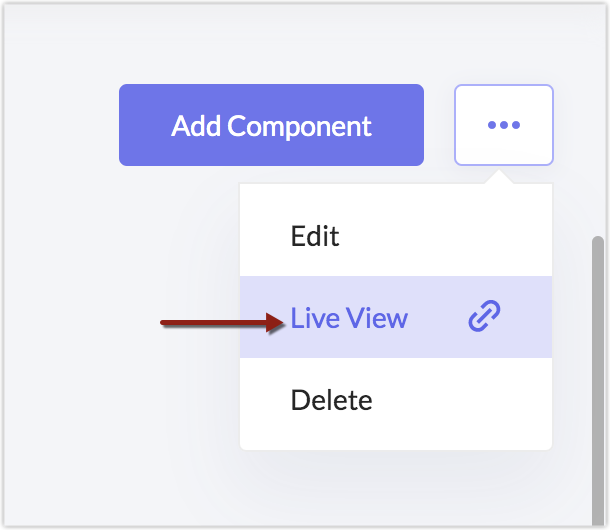Add a new component
Image resolution: width=610 pixels, height=530 pixels.
271,125
